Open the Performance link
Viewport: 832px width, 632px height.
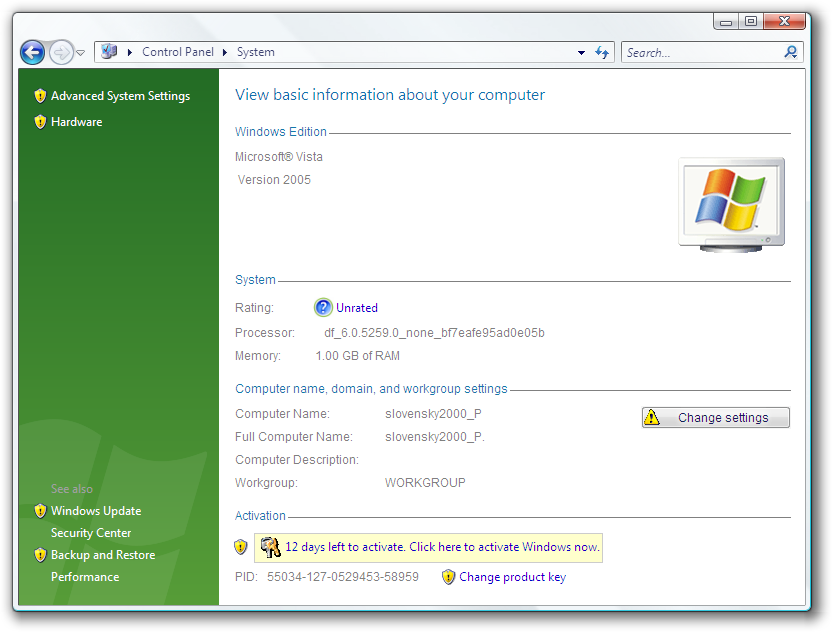point(85,577)
